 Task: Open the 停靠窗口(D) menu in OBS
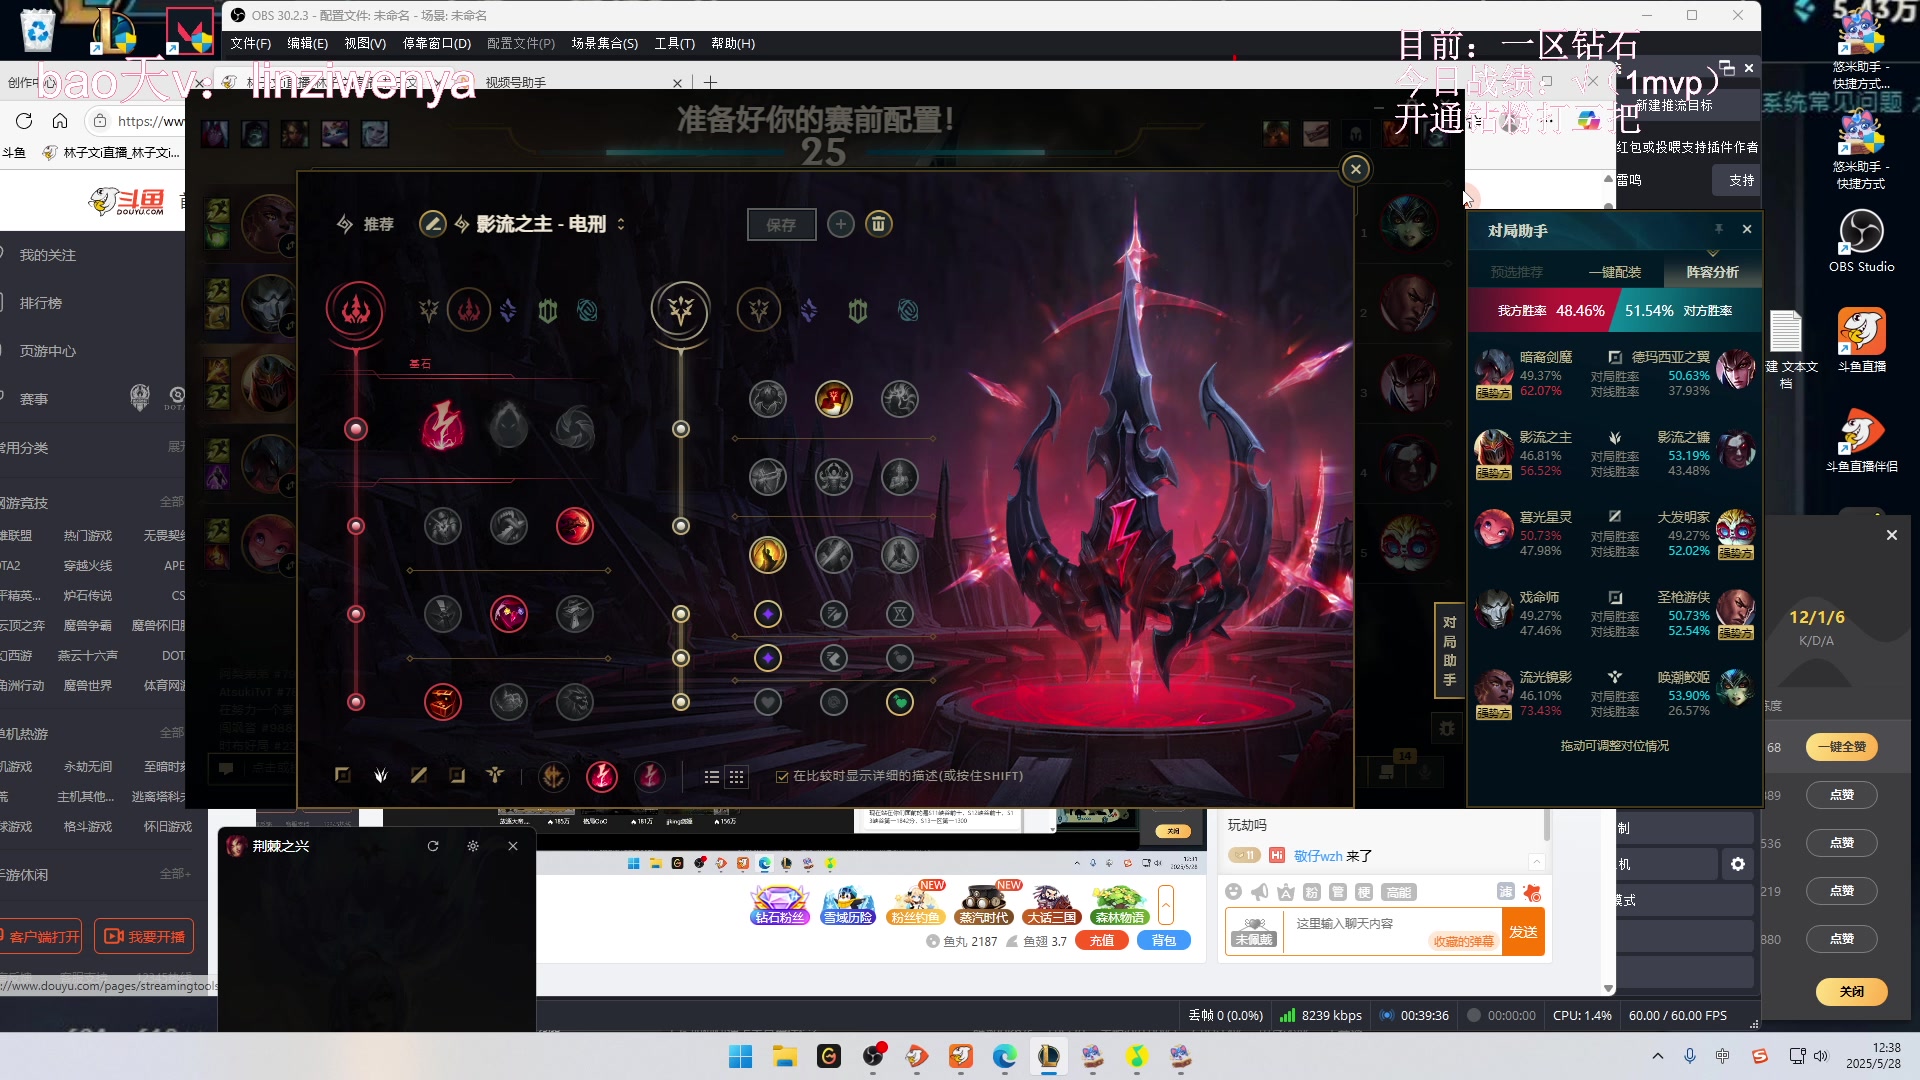pos(437,43)
